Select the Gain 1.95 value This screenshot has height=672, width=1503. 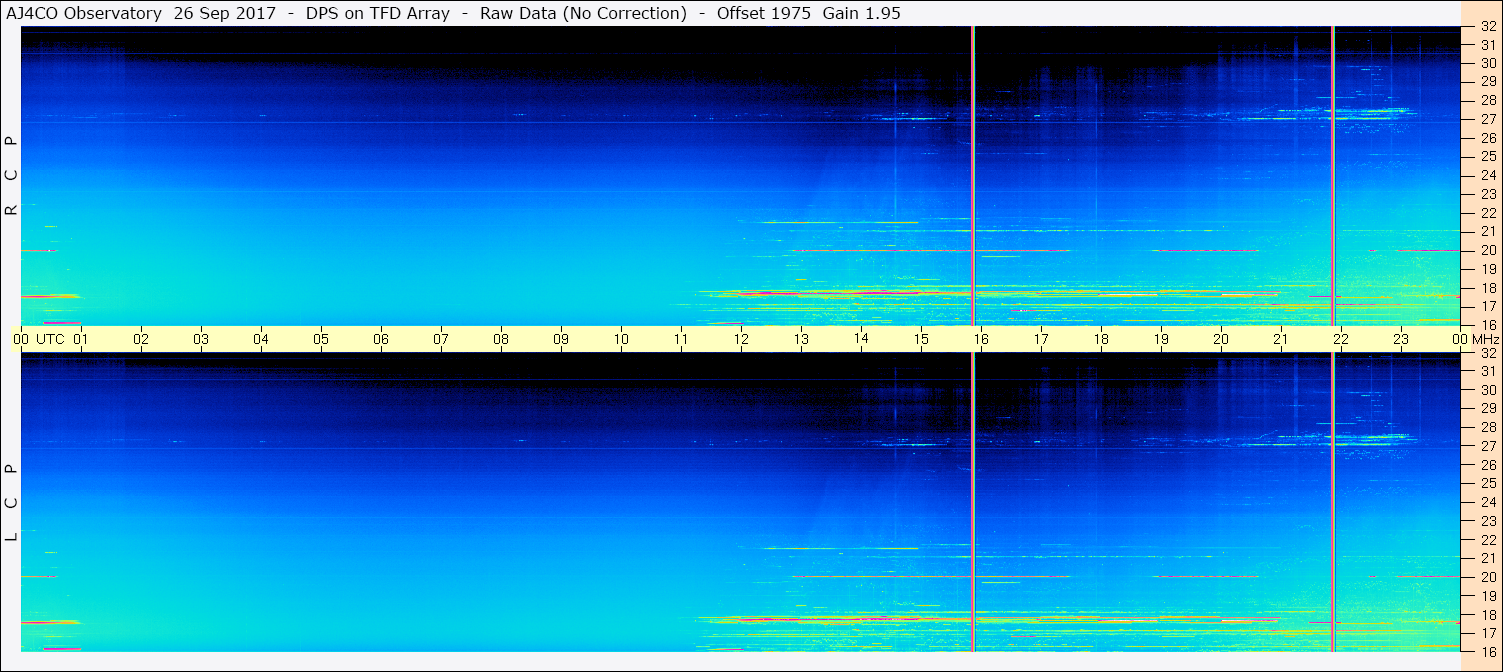pyautogui.click(x=859, y=13)
